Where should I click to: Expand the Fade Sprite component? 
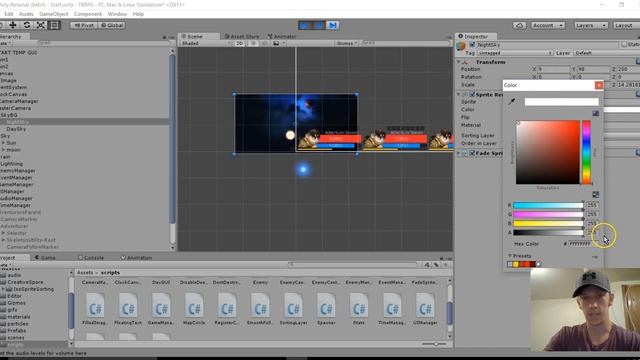pyautogui.click(x=458, y=153)
